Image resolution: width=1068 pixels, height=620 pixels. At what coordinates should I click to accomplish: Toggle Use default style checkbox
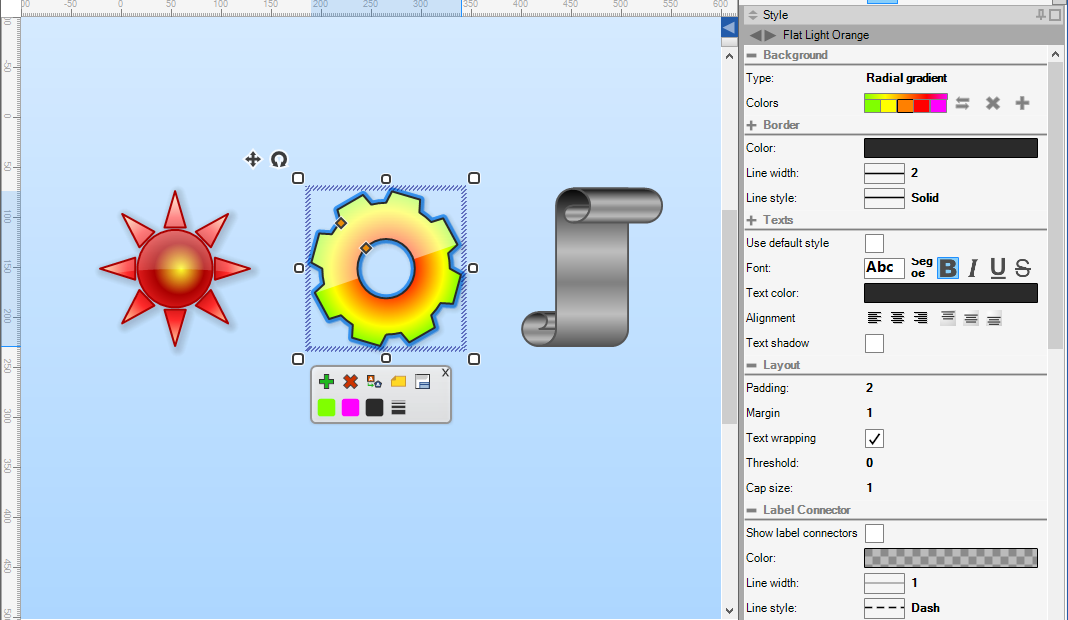click(874, 243)
